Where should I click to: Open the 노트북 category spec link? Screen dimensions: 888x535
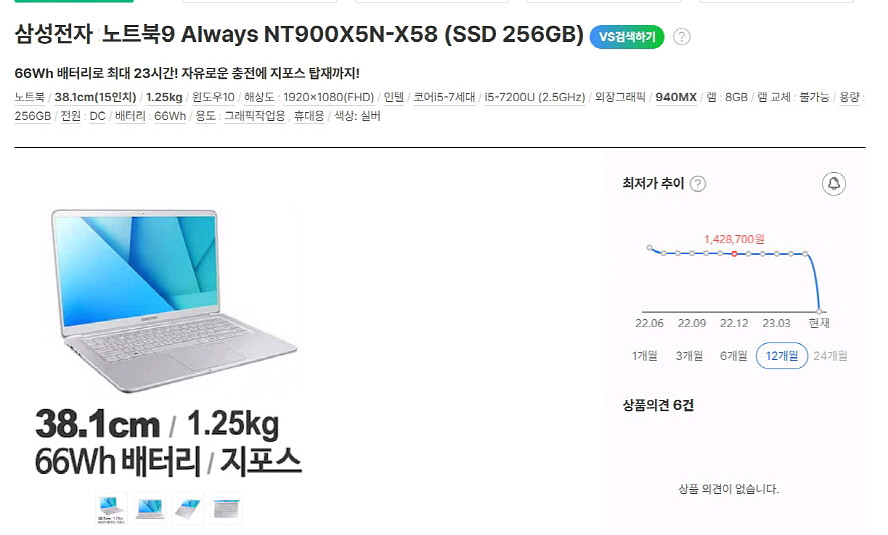29,97
